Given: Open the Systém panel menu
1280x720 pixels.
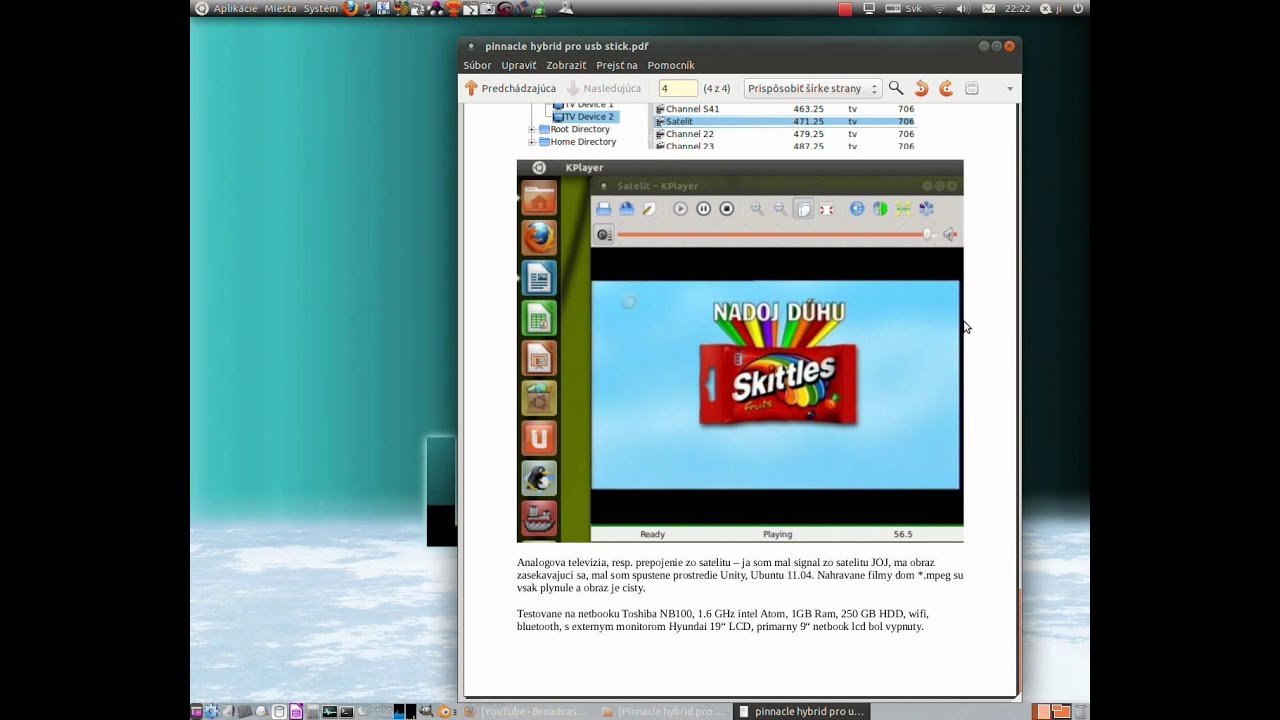Looking at the screenshot, I should (x=321, y=8).
